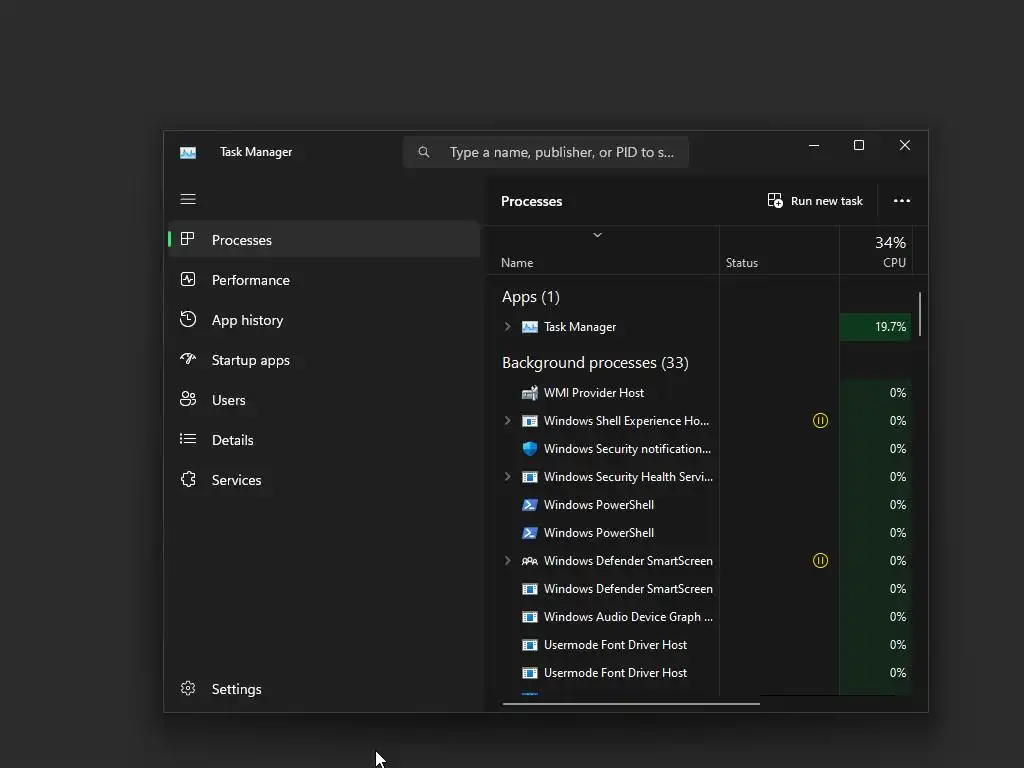Click the suspended icon for Windows Defender SmartScreen

click(x=820, y=560)
